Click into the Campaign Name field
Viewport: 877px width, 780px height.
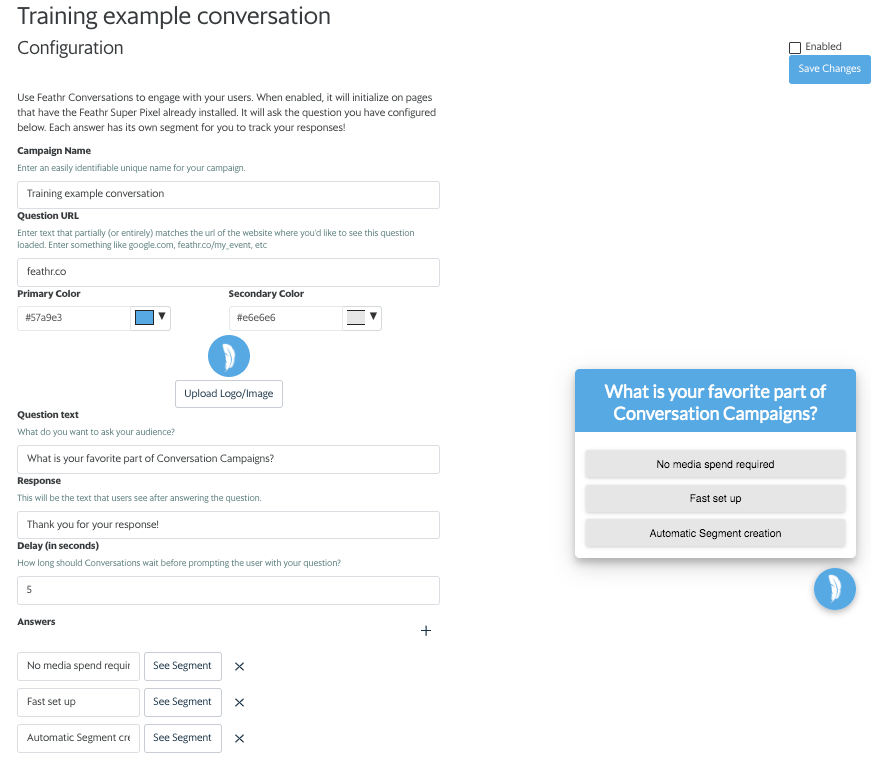(228, 195)
